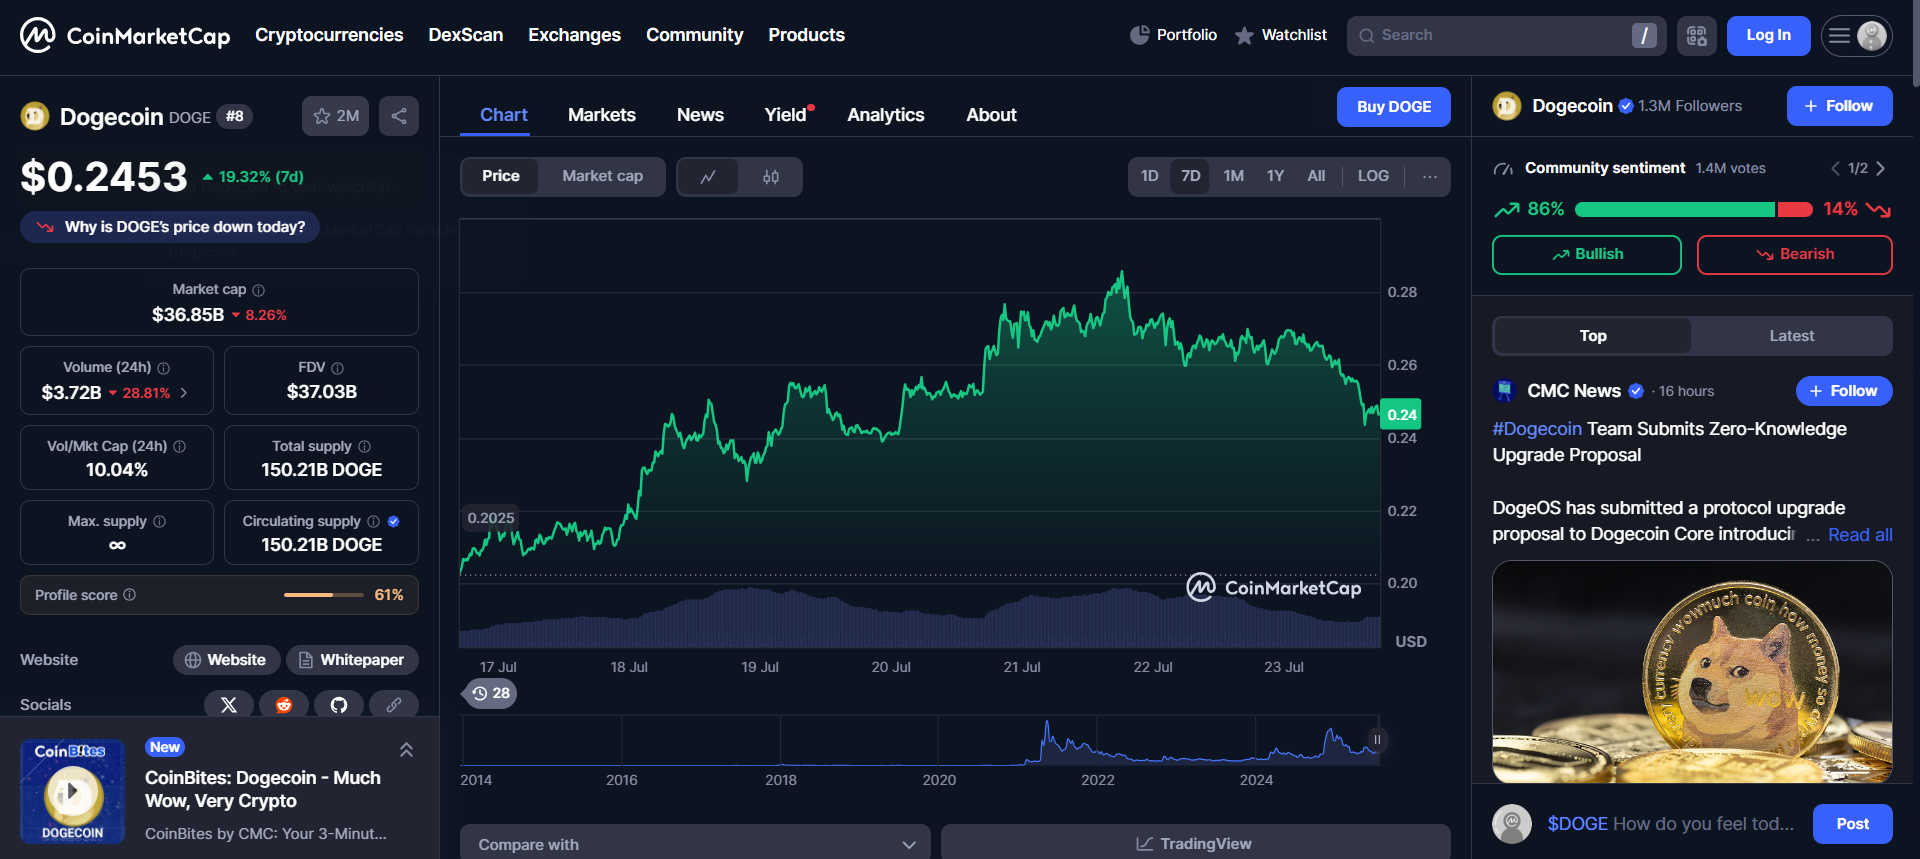This screenshot has height=859, width=1920.
Task: Click the historical range slider pause handle
Action: (x=1377, y=740)
